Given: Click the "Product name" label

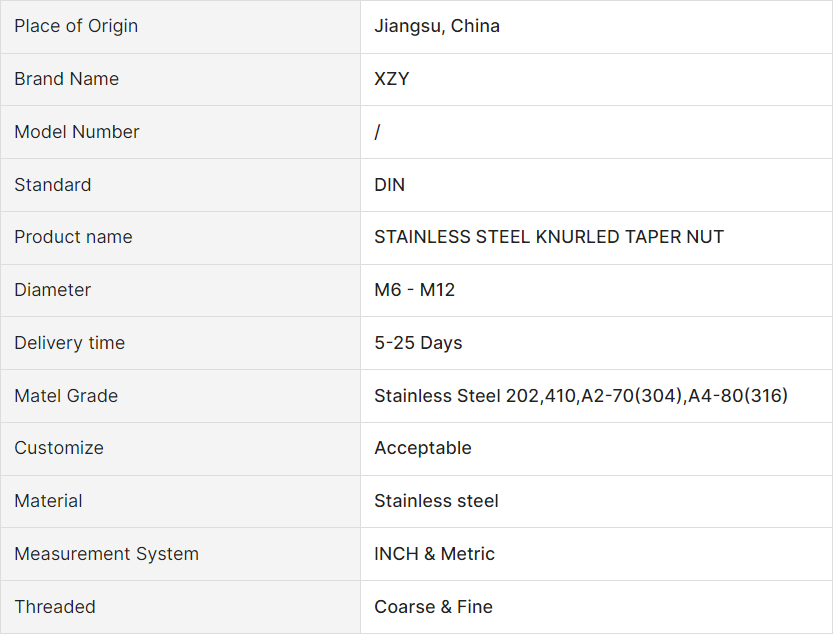Looking at the screenshot, I should [x=73, y=237].
